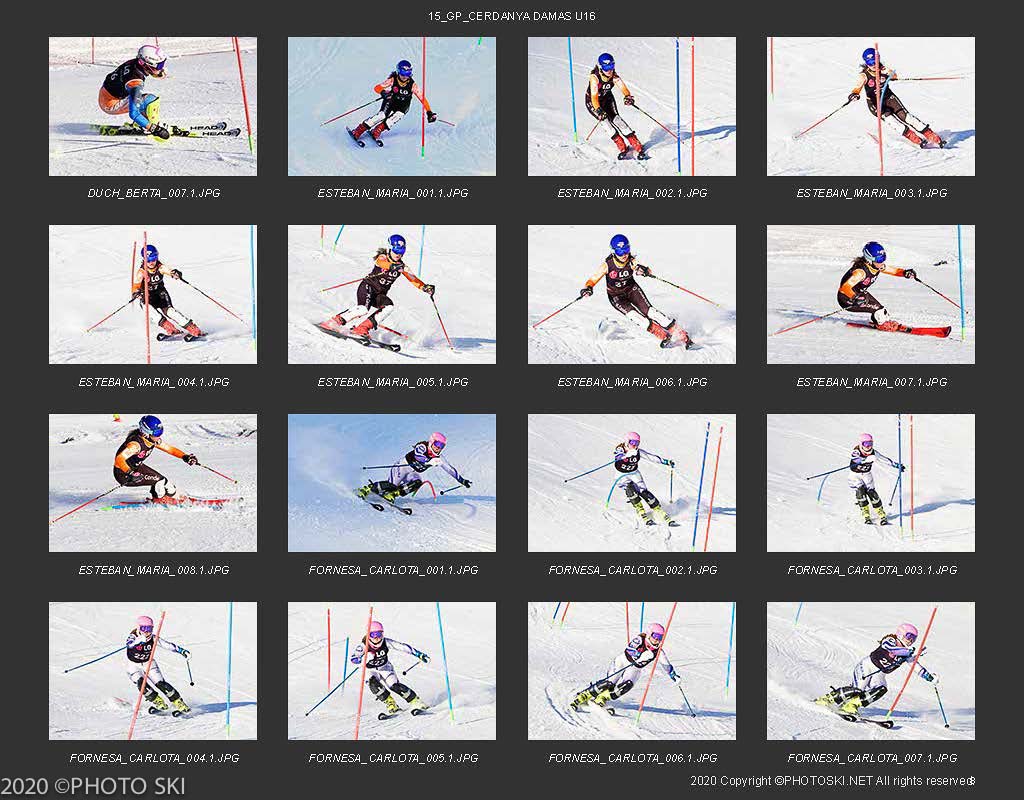Click the ESTEBAN_MARIA_007.1.JPG thumbnail
1024x800 pixels.
coord(871,295)
